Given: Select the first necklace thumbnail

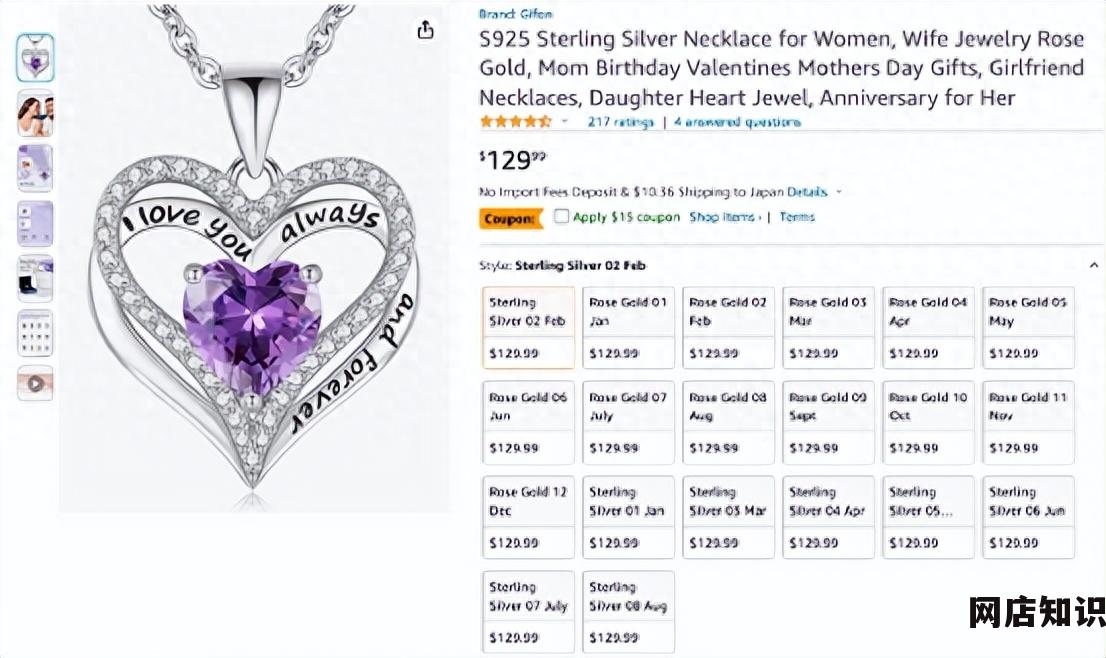Looking at the screenshot, I should coord(35,58).
